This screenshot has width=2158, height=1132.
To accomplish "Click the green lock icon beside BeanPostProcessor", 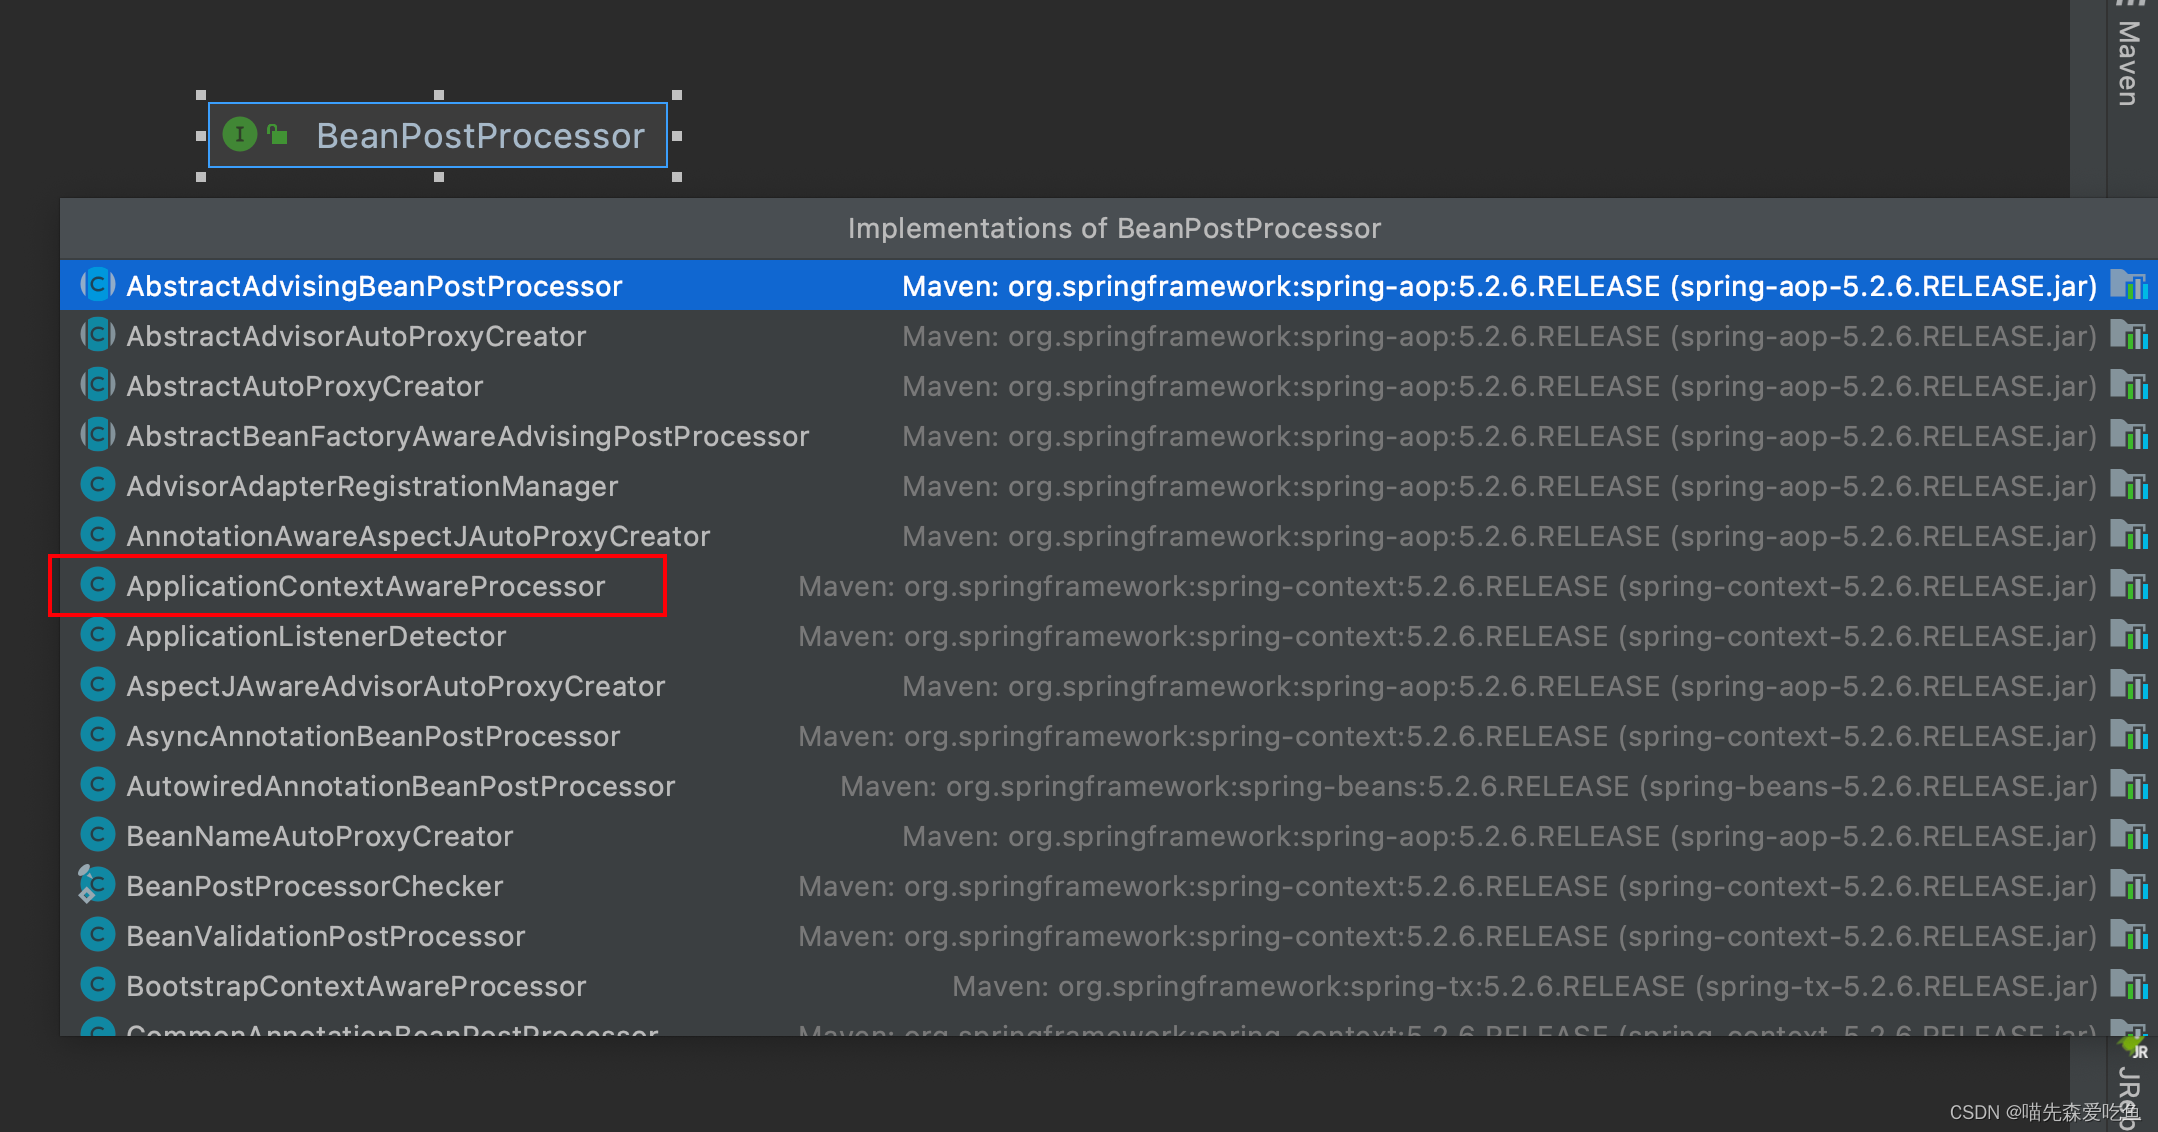I will [278, 135].
